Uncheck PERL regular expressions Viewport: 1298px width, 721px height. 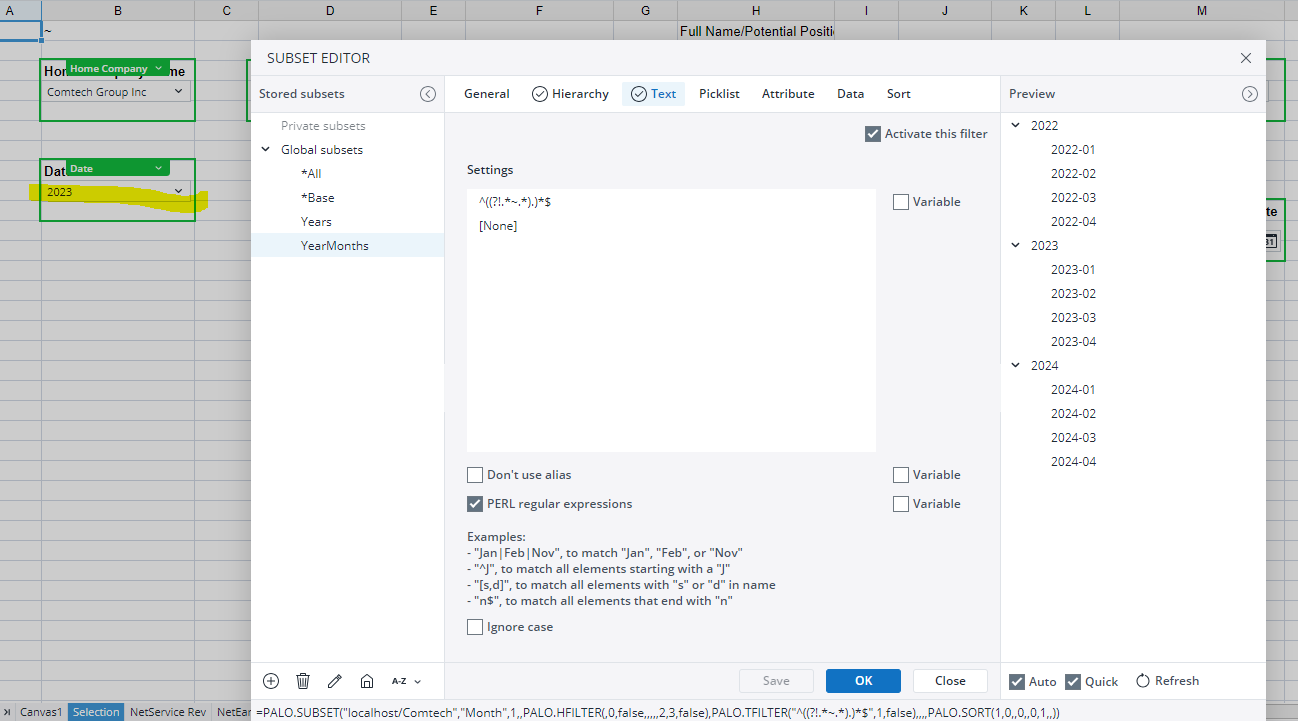pyautogui.click(x=475, y=504)
